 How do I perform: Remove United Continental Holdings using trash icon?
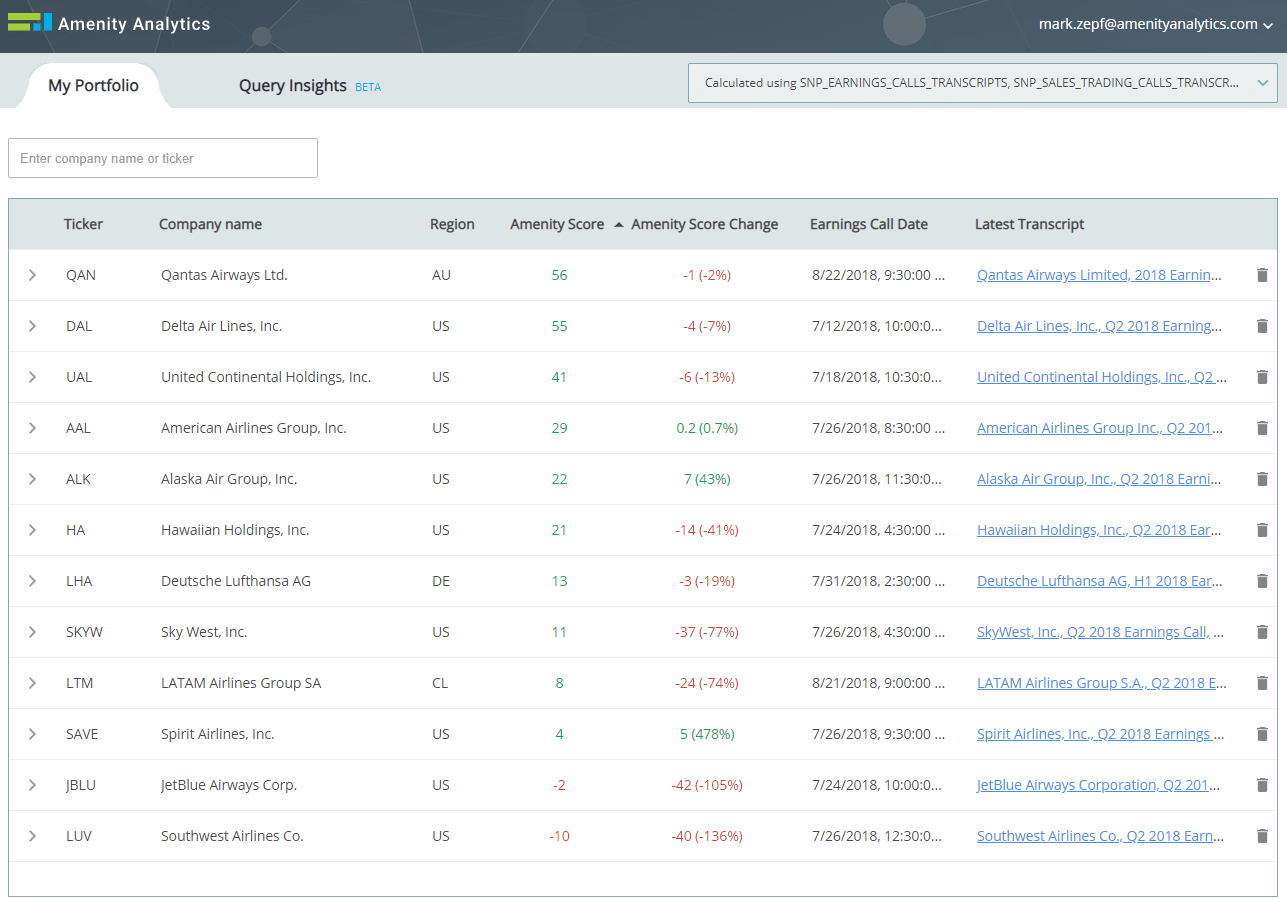point(1262,377)
